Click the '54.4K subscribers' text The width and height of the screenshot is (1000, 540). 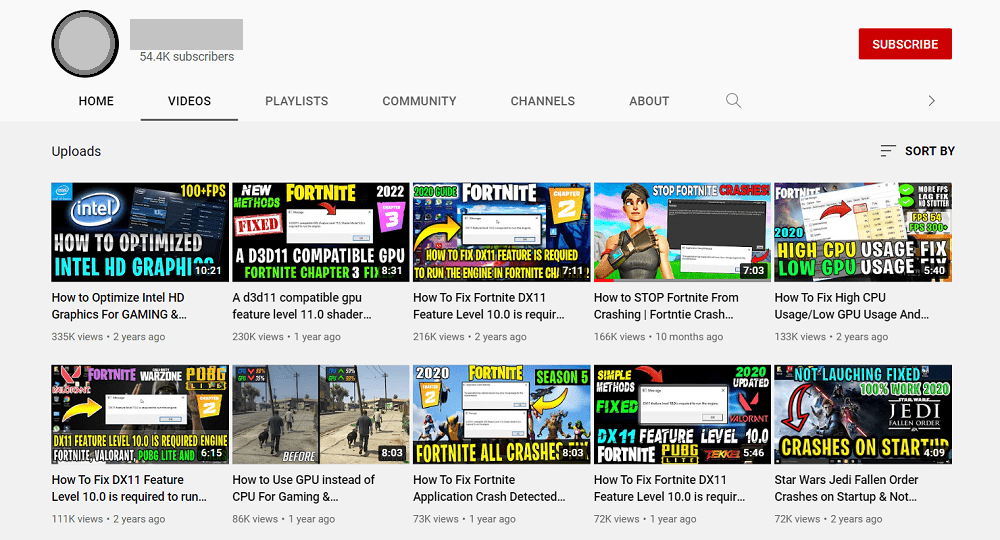pyautogui.click(x=187, y=57)
